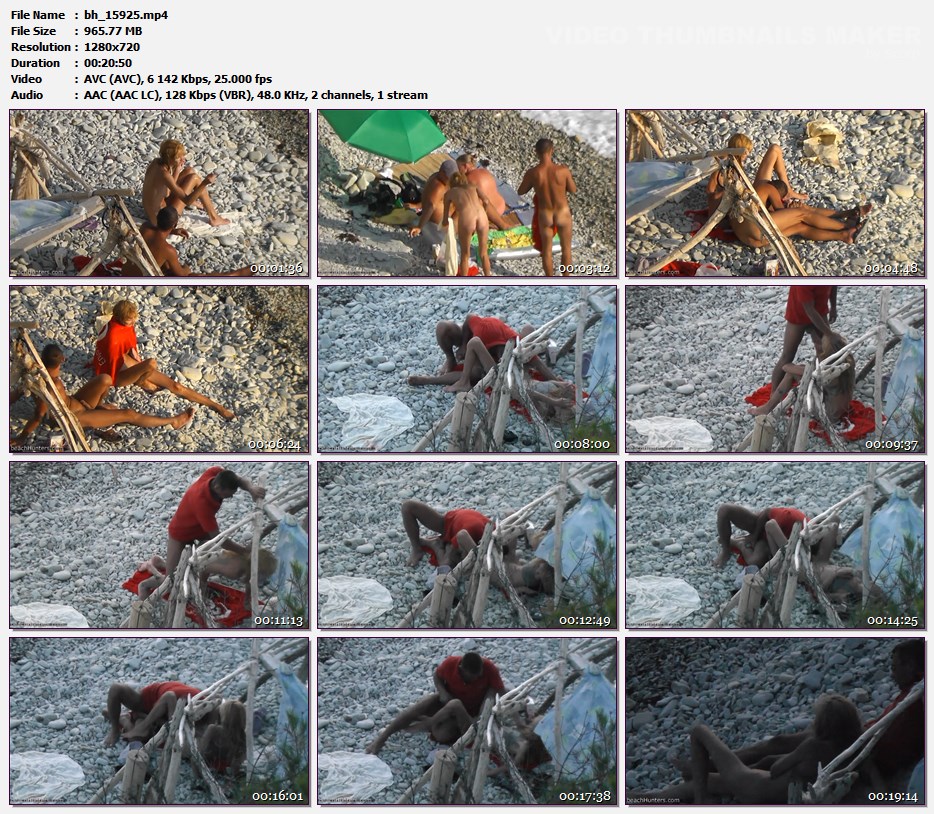Screen dimensions: 934x814
Task: Open the frame marked 00:14:25
Action: coord(775,545)
